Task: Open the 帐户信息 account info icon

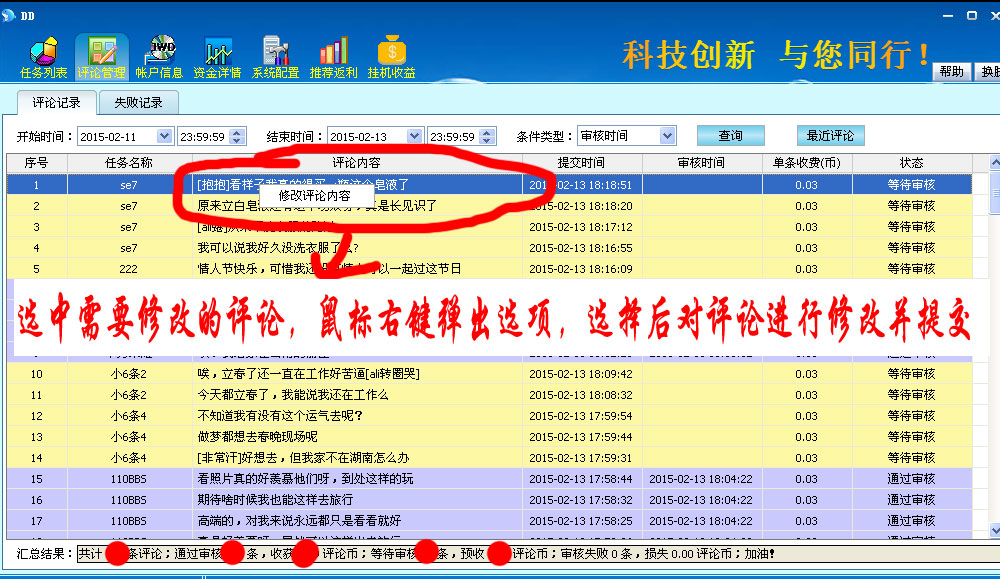Action: click(x=159, y=59)
